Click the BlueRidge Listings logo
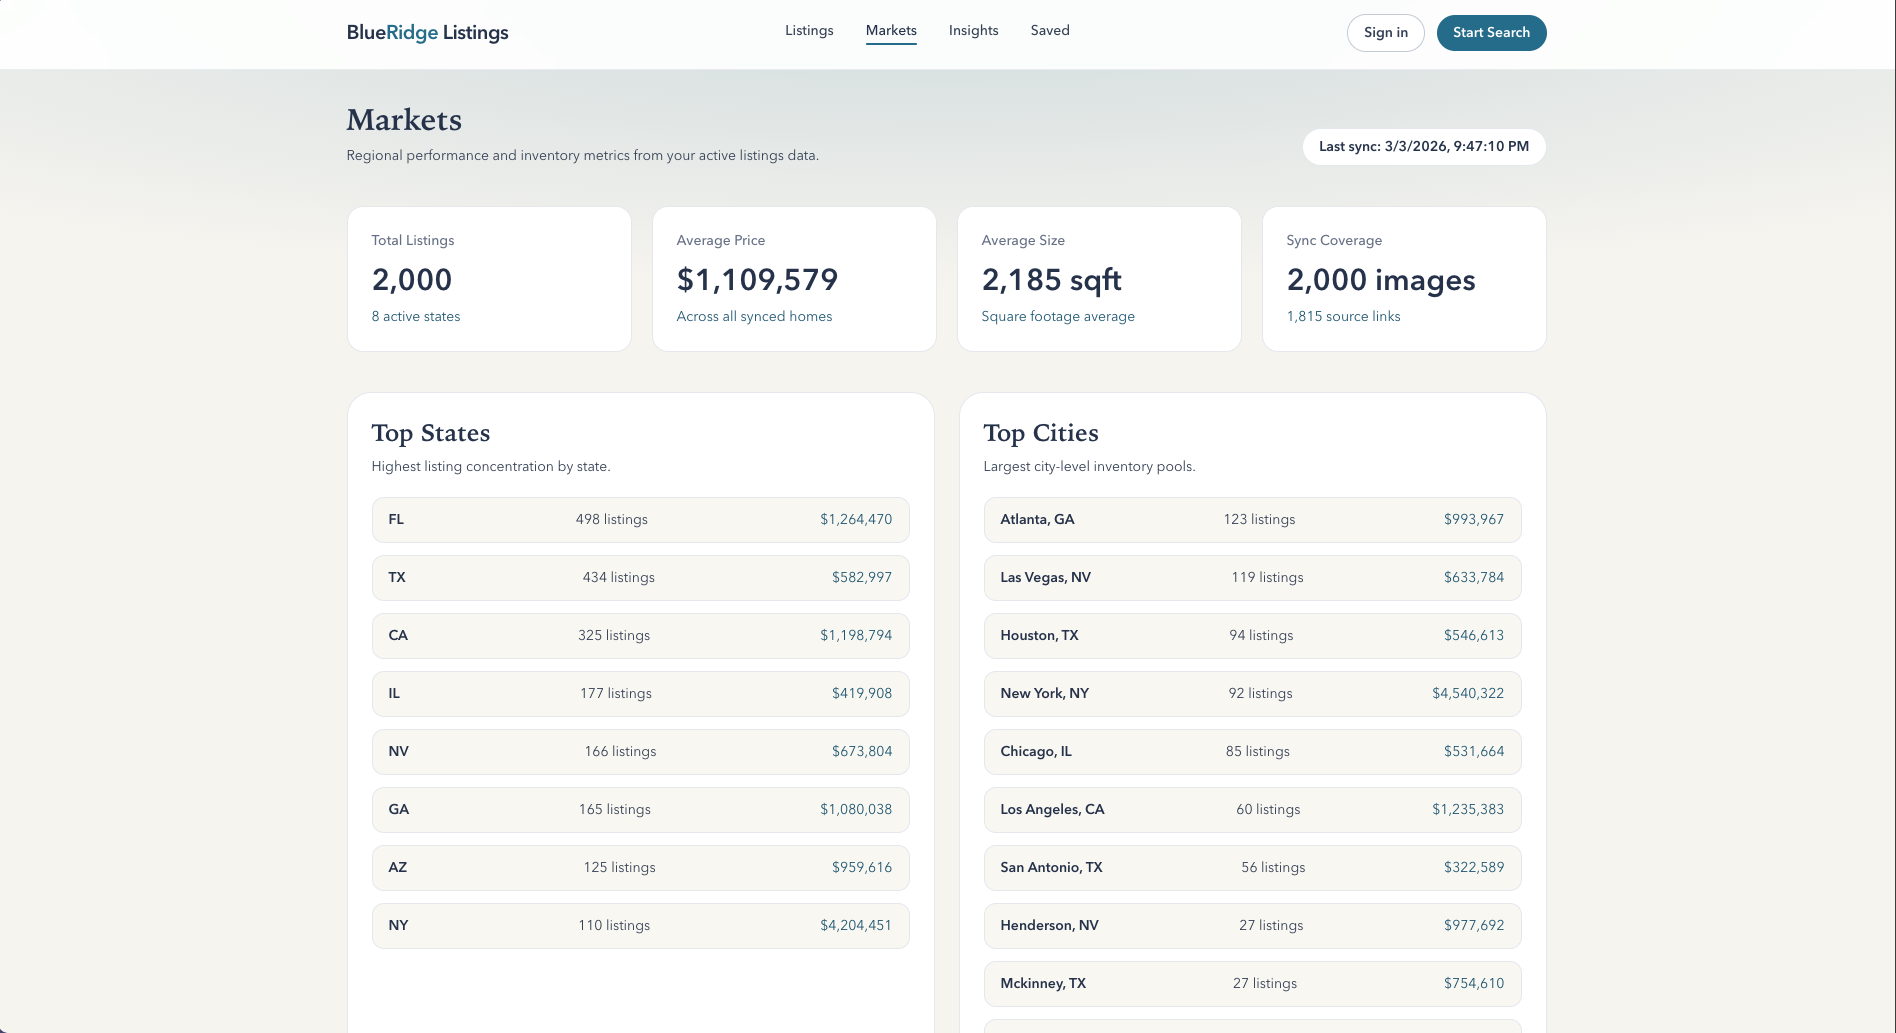This screenshot has height=1033, width=1896. [427, 33]
